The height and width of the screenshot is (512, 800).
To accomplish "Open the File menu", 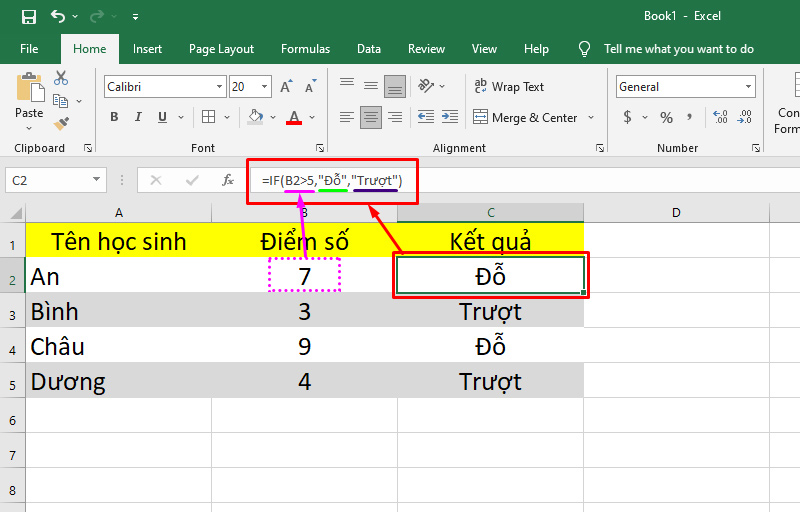I will [29, 49].
